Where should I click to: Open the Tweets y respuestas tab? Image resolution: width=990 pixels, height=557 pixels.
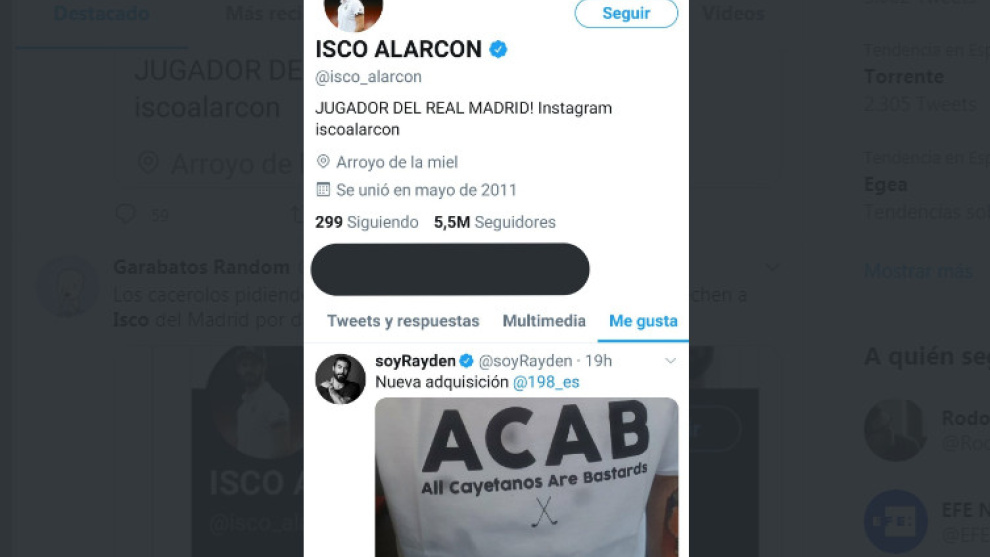[x=403, y=321]
